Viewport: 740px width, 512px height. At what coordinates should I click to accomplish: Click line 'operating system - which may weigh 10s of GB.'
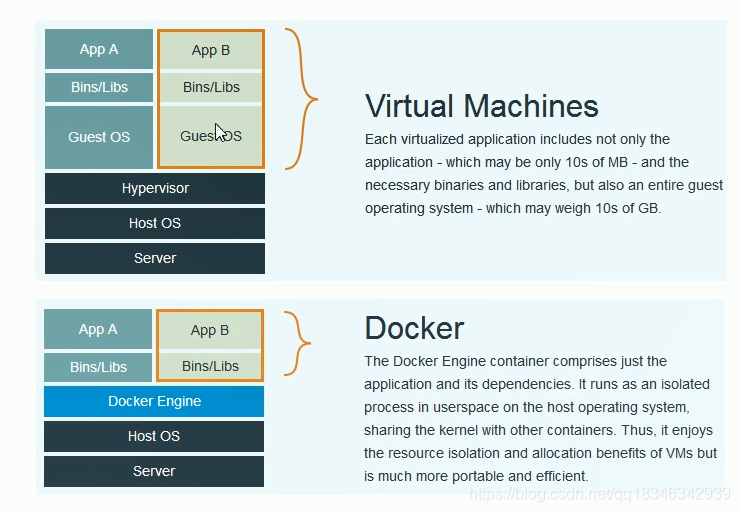(513, 208)
